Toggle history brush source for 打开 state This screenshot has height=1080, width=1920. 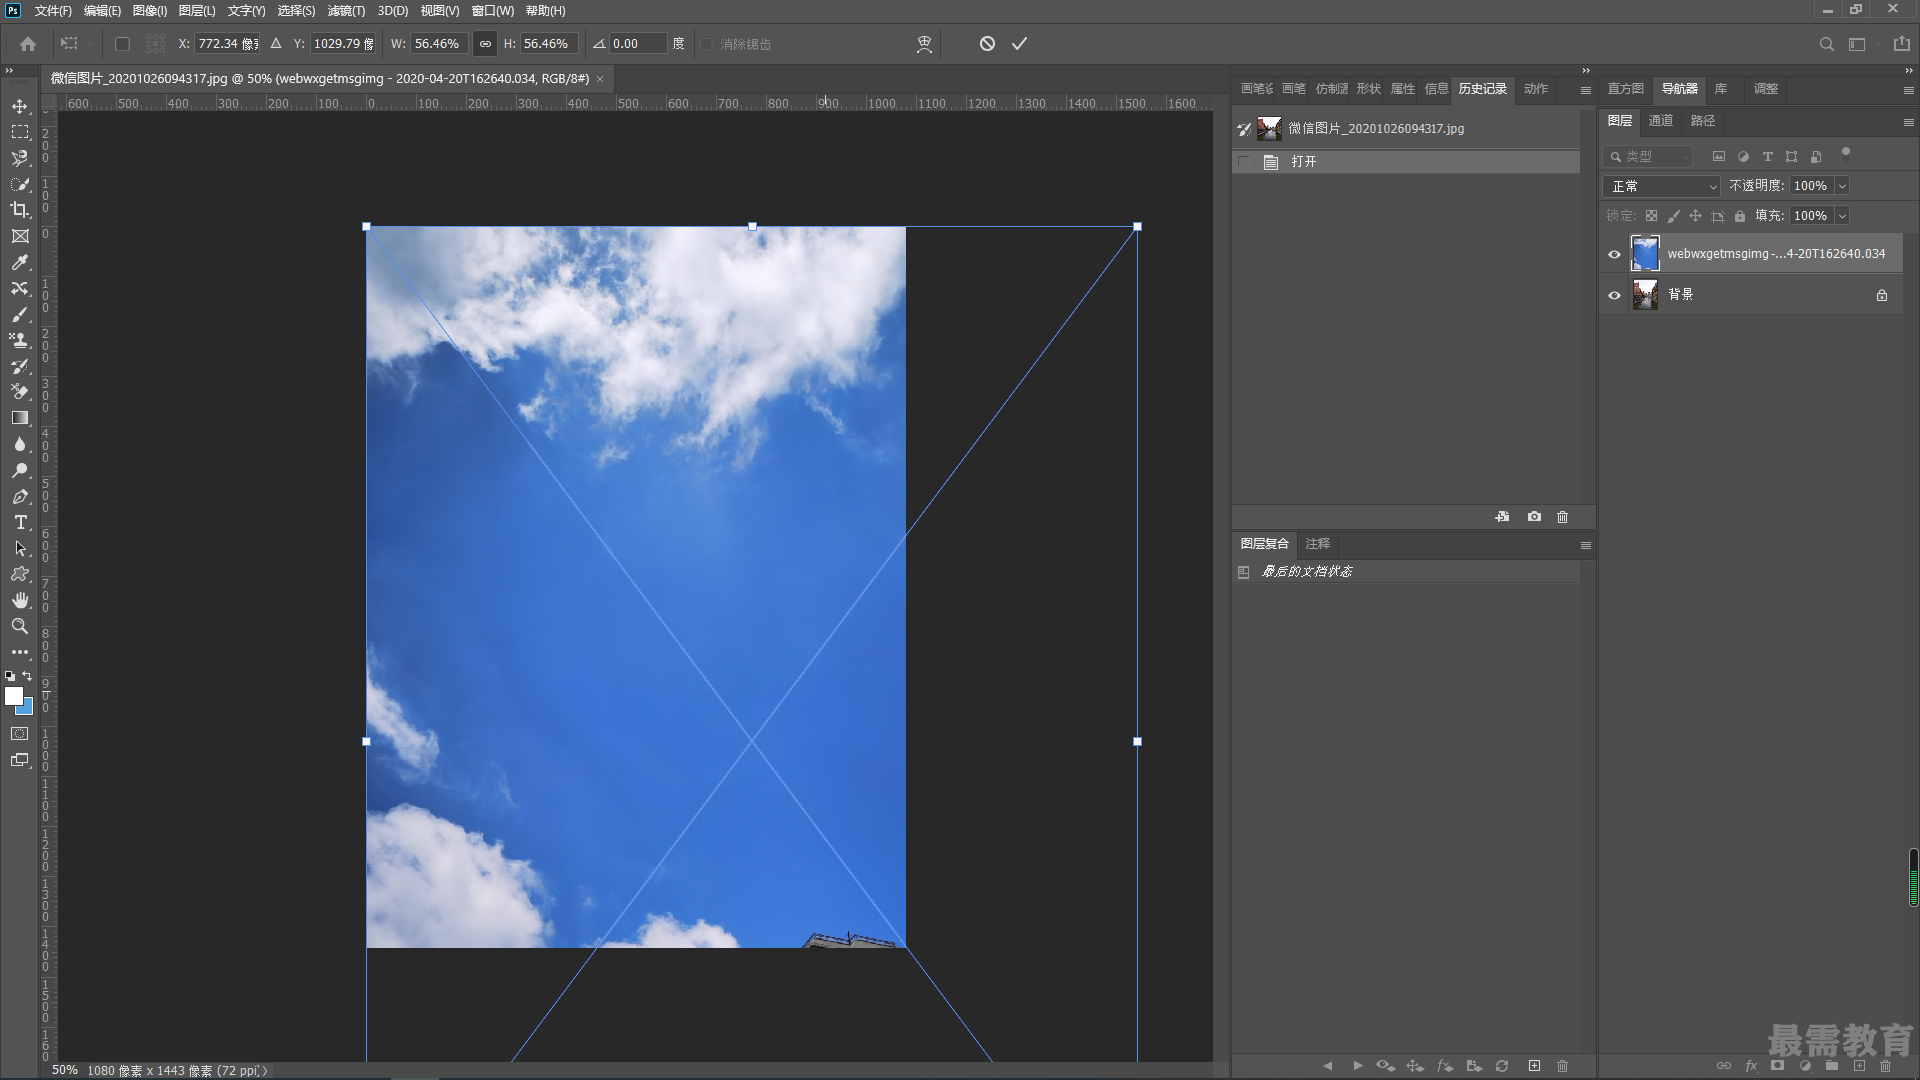1243,162
